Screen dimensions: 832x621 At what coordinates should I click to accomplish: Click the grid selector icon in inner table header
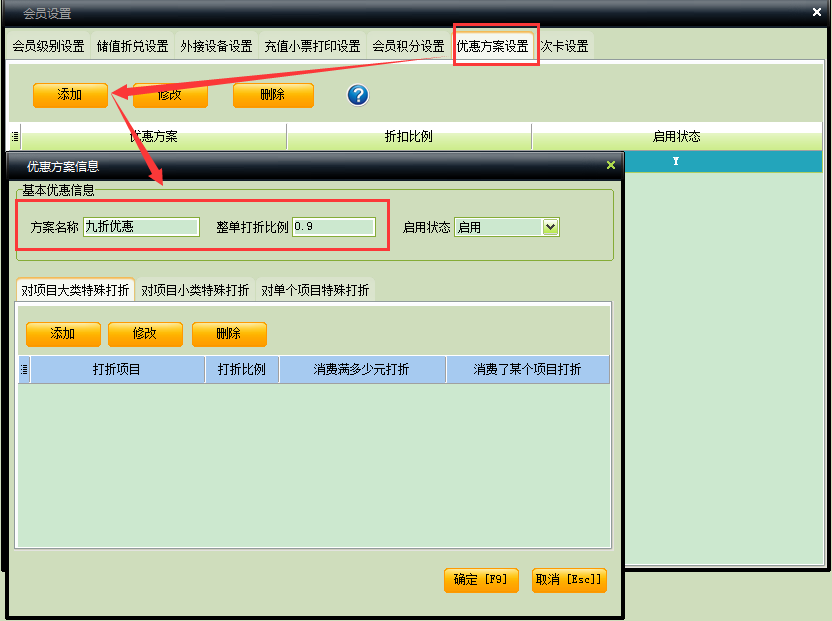tap(24, 370)
